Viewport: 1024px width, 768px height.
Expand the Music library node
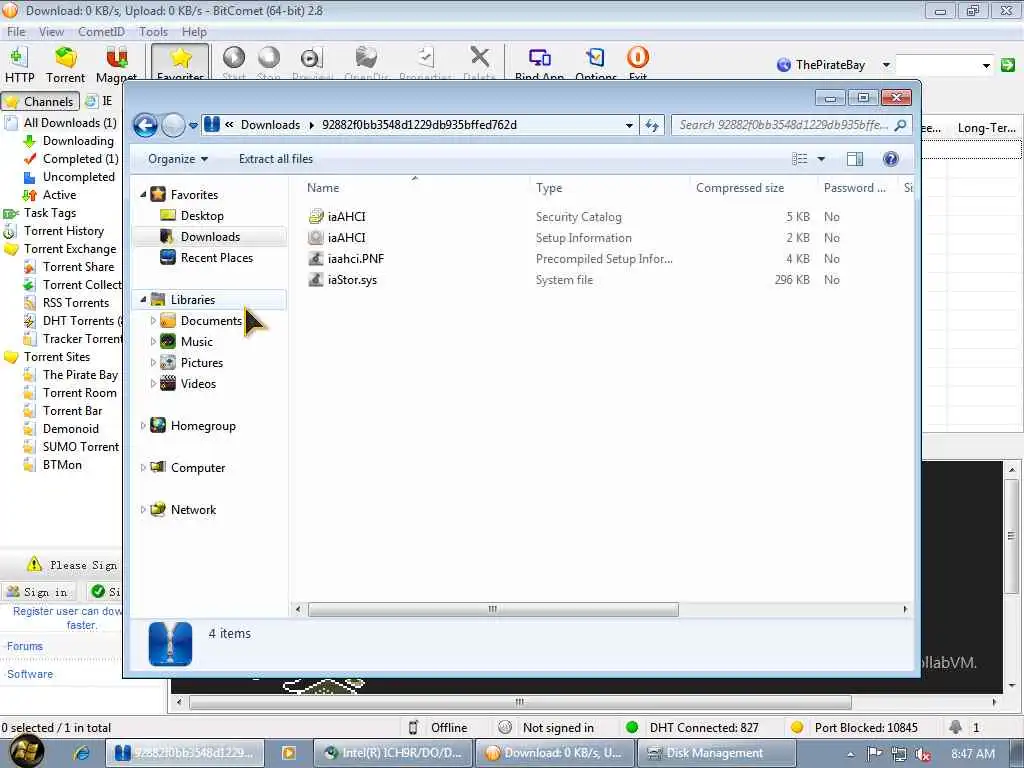(x=153, y=341)
